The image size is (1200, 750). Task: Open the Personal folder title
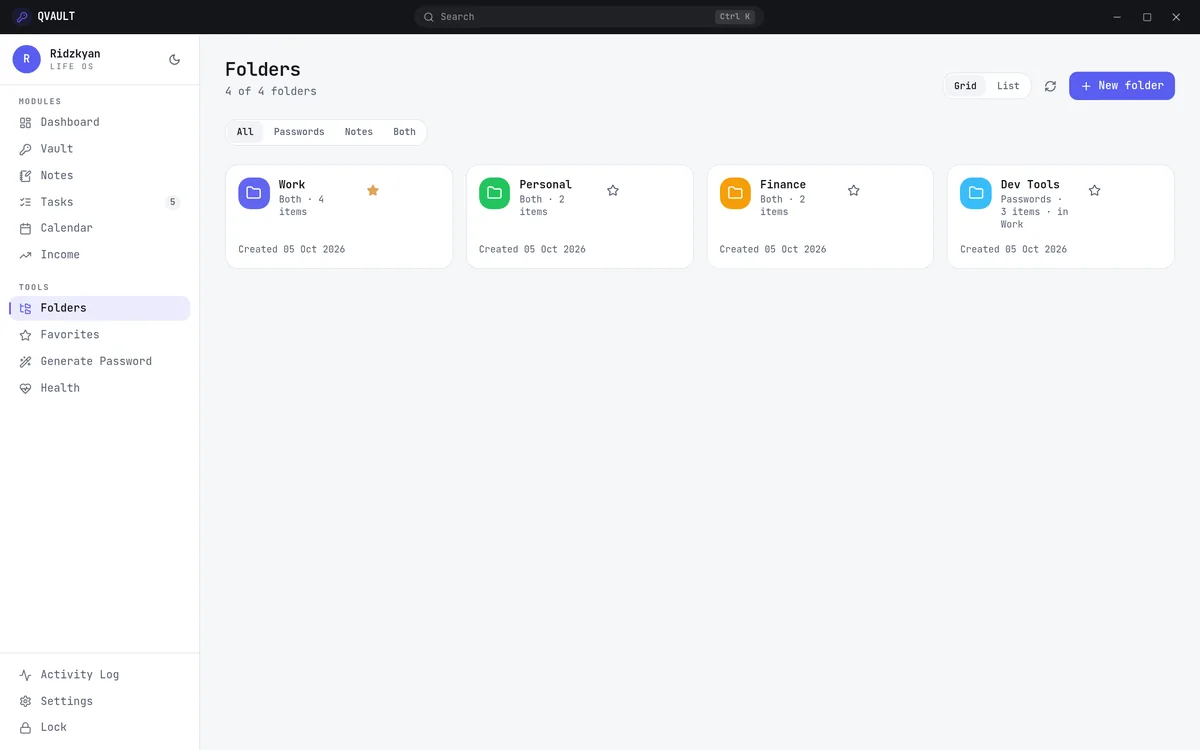(x=546, y=185)
